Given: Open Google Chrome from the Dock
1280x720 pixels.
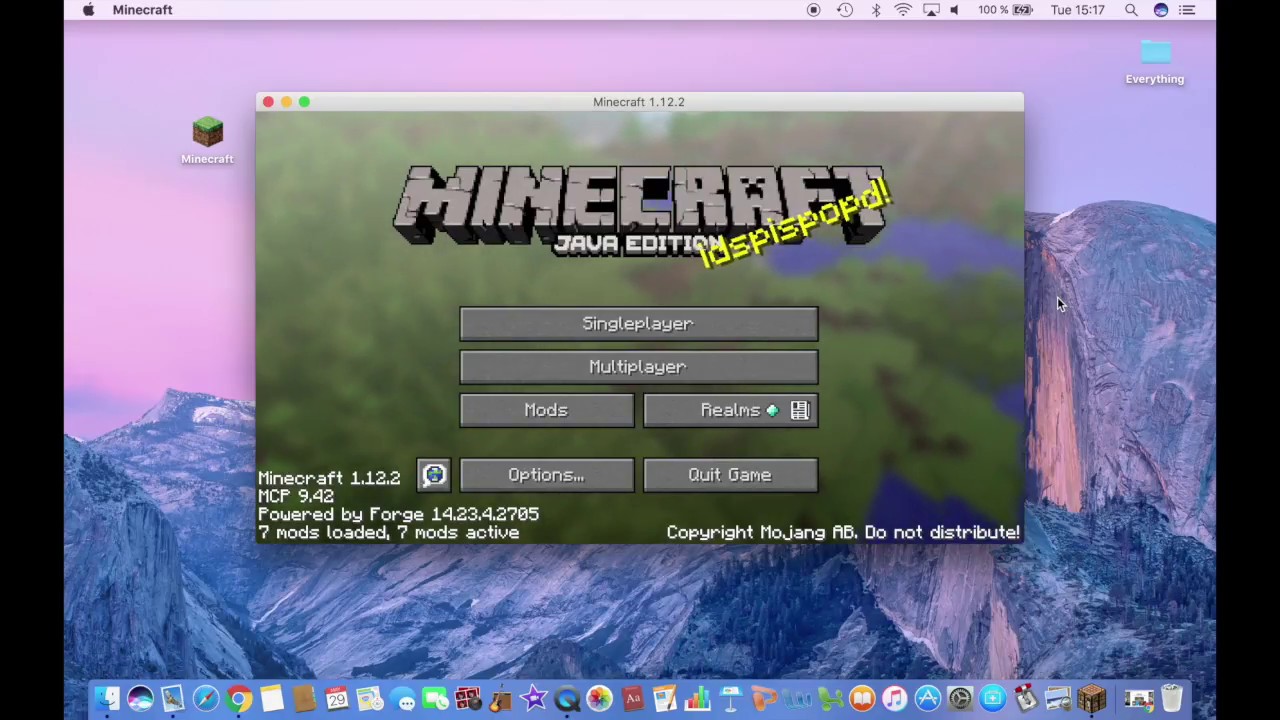Looking at the screenshot, I should point(238,699).
